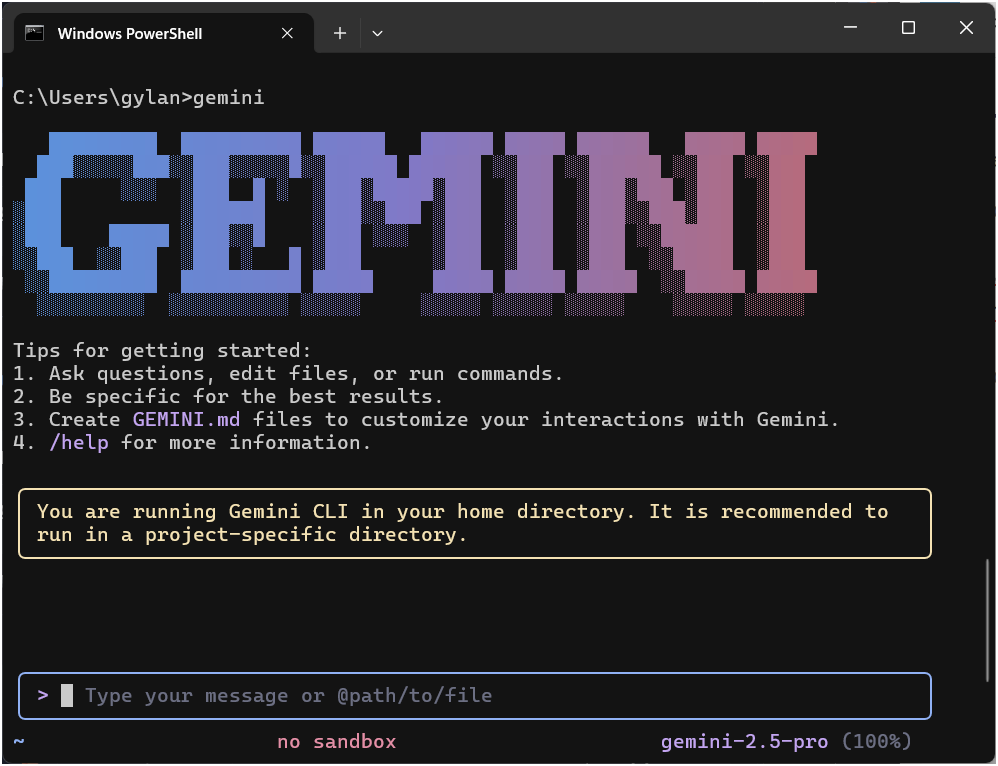Screen dimensions: 998x766
Task: Maximize the terminal window
Action: pyautogui.click(x=908, y=28)
